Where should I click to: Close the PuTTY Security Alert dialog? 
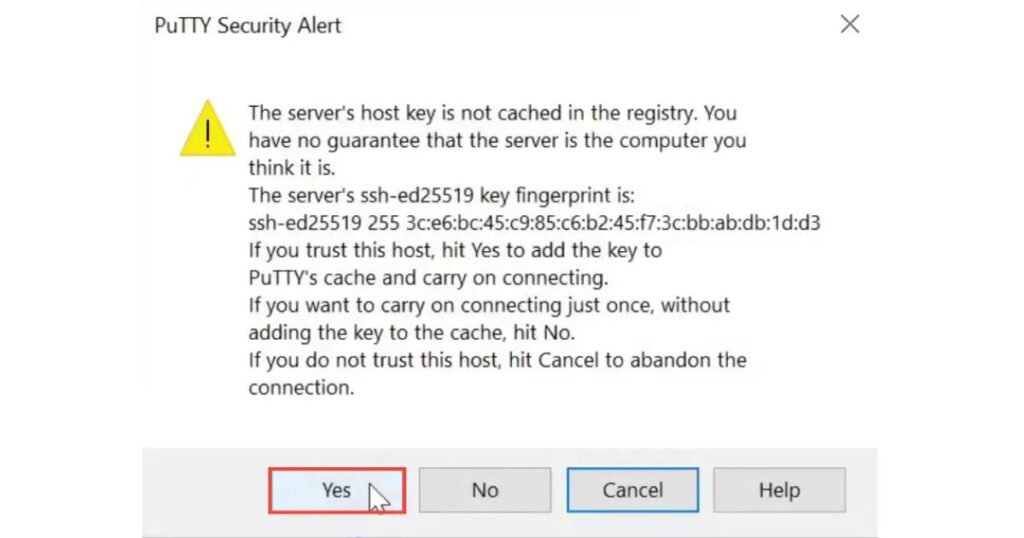point(849,25)
